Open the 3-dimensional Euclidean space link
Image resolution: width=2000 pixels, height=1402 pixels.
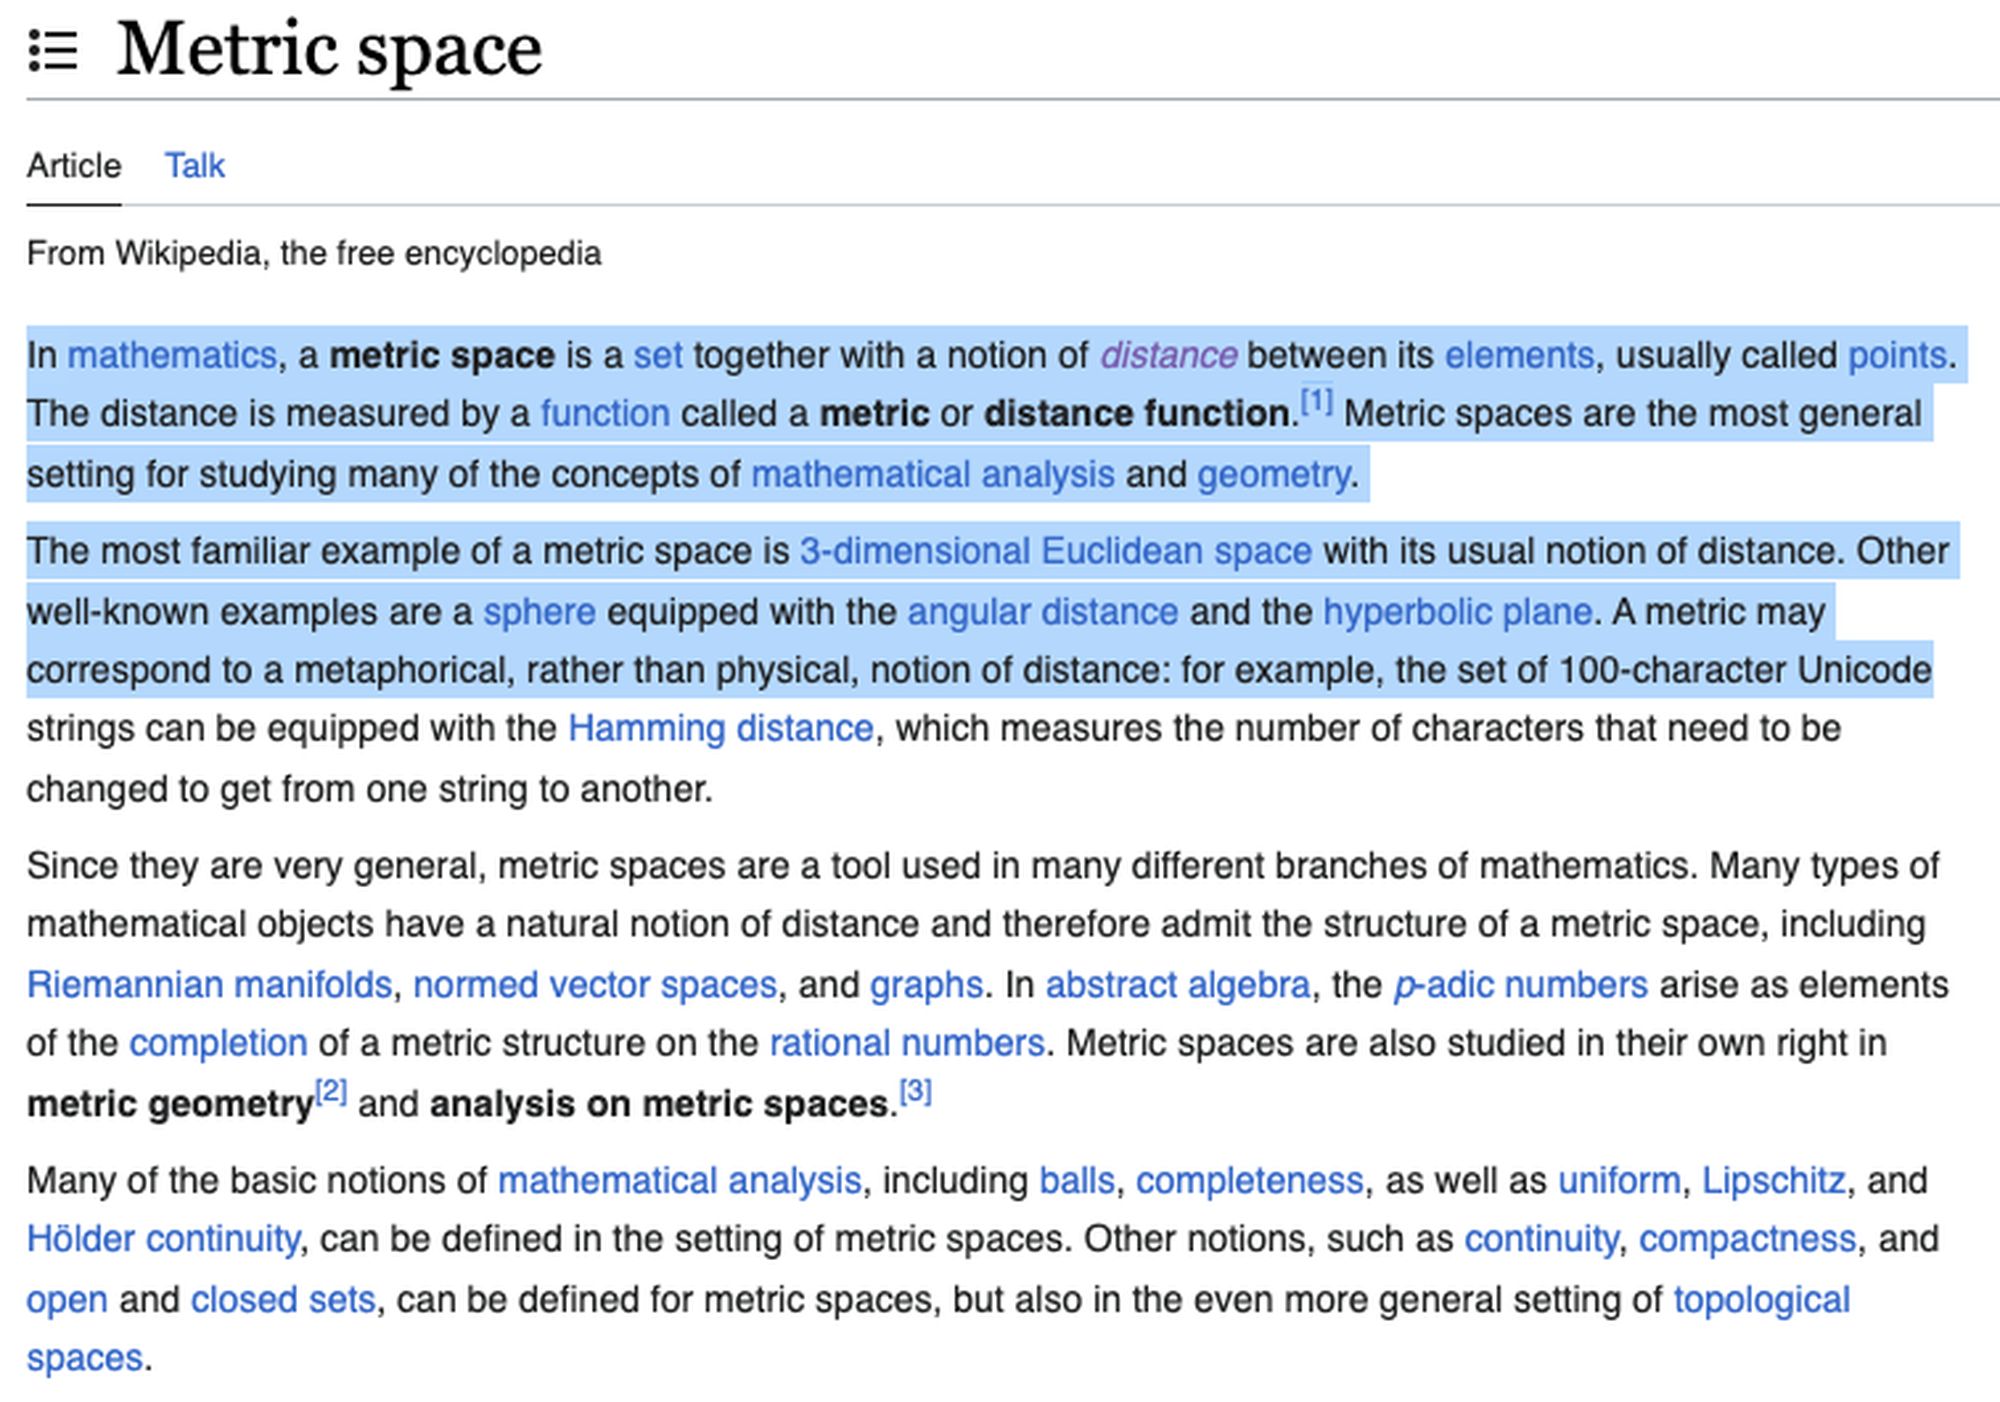pyautogui.click(x=1055, y=552)
